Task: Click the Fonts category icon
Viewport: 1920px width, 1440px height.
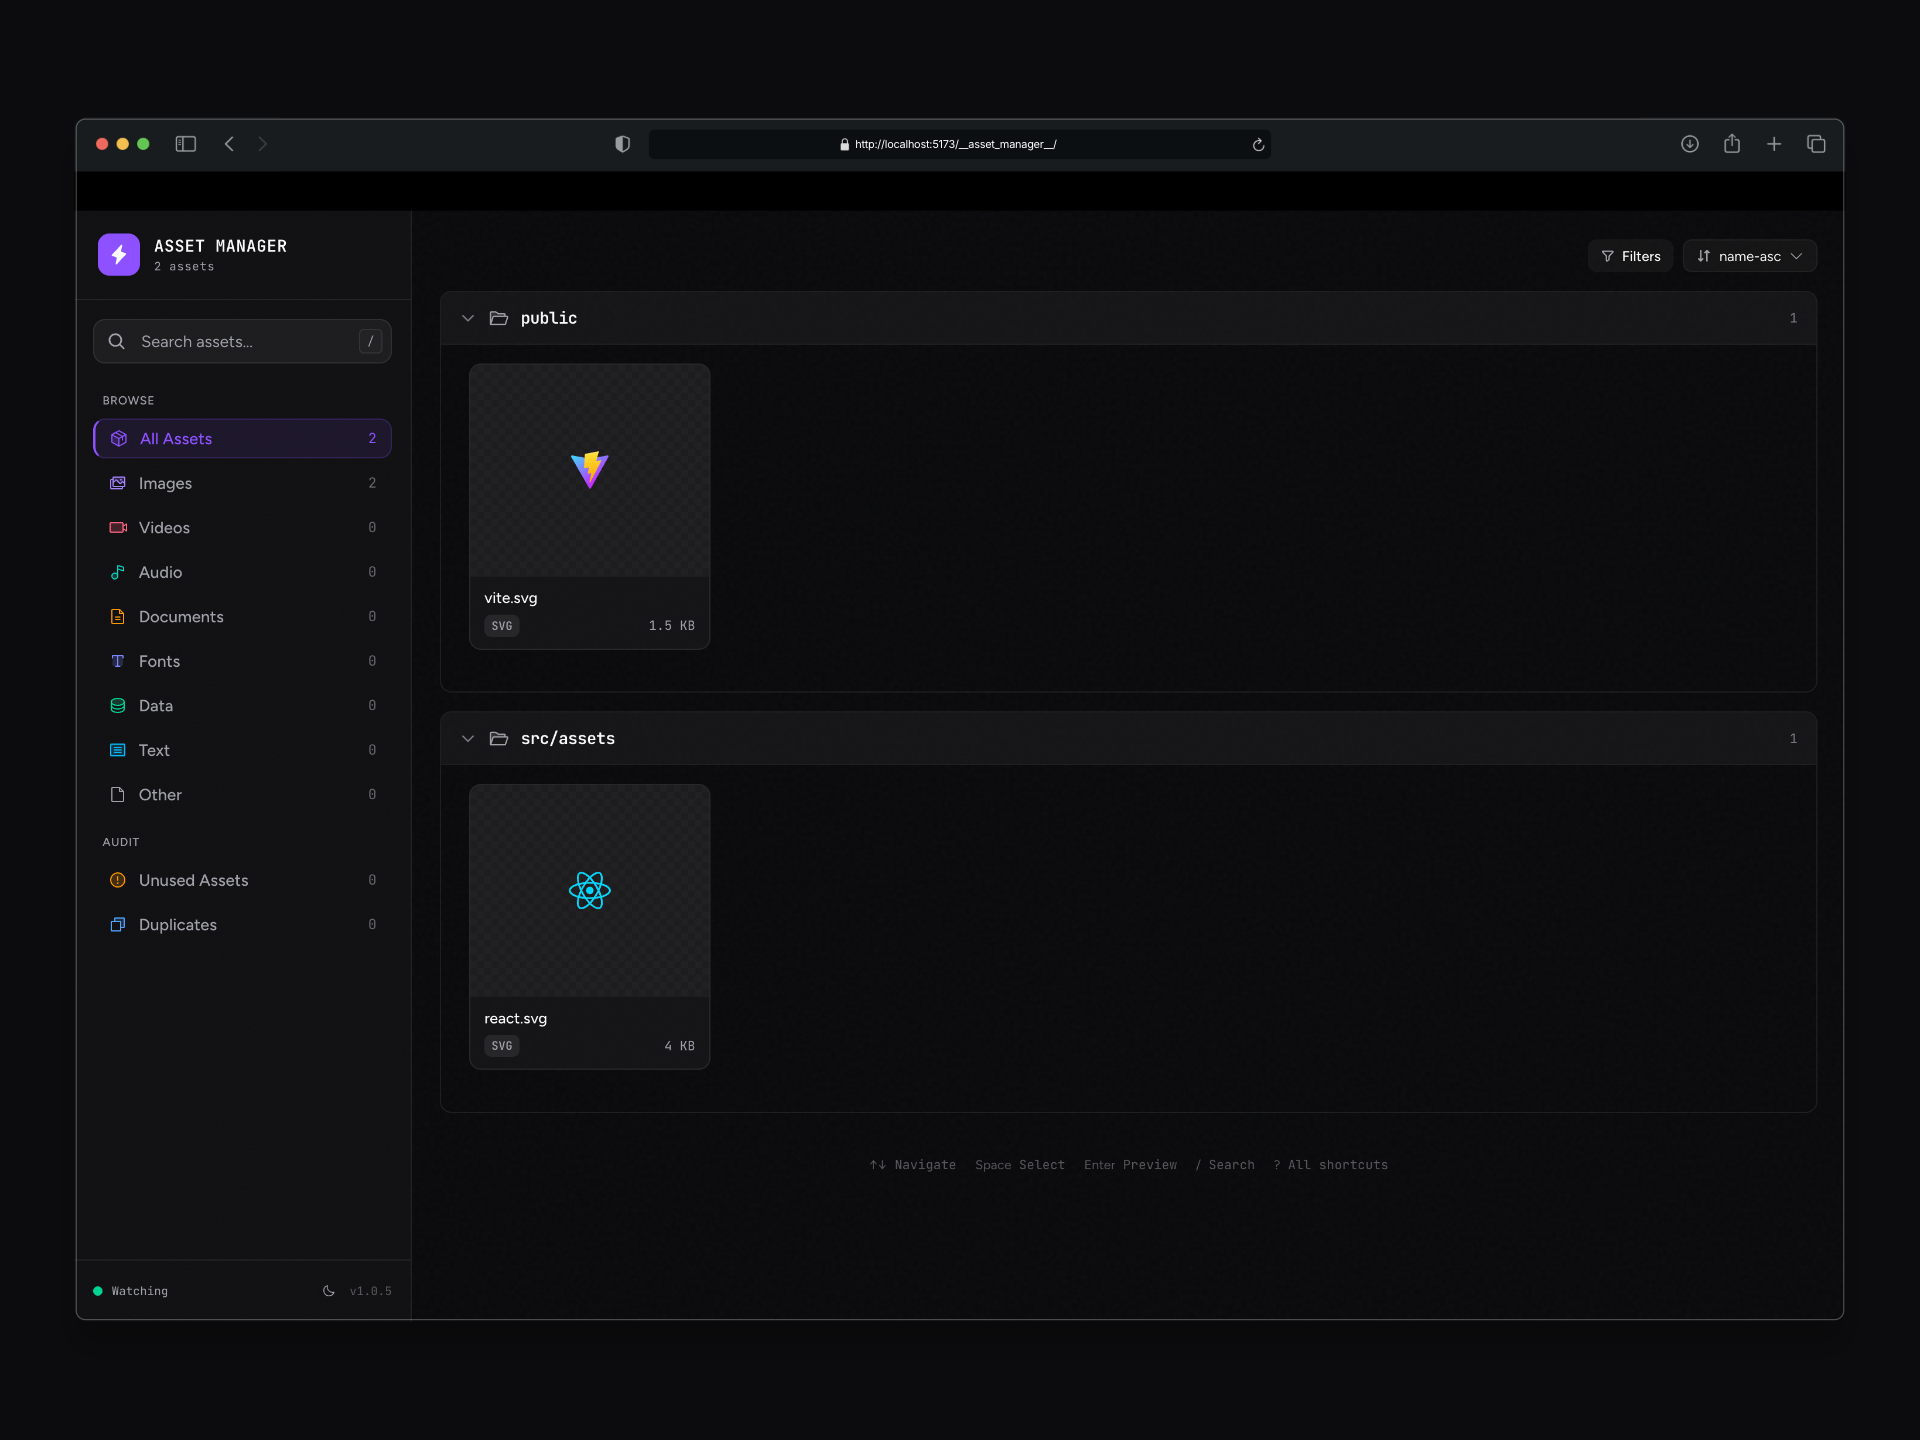Action: (x=118, y=661)
